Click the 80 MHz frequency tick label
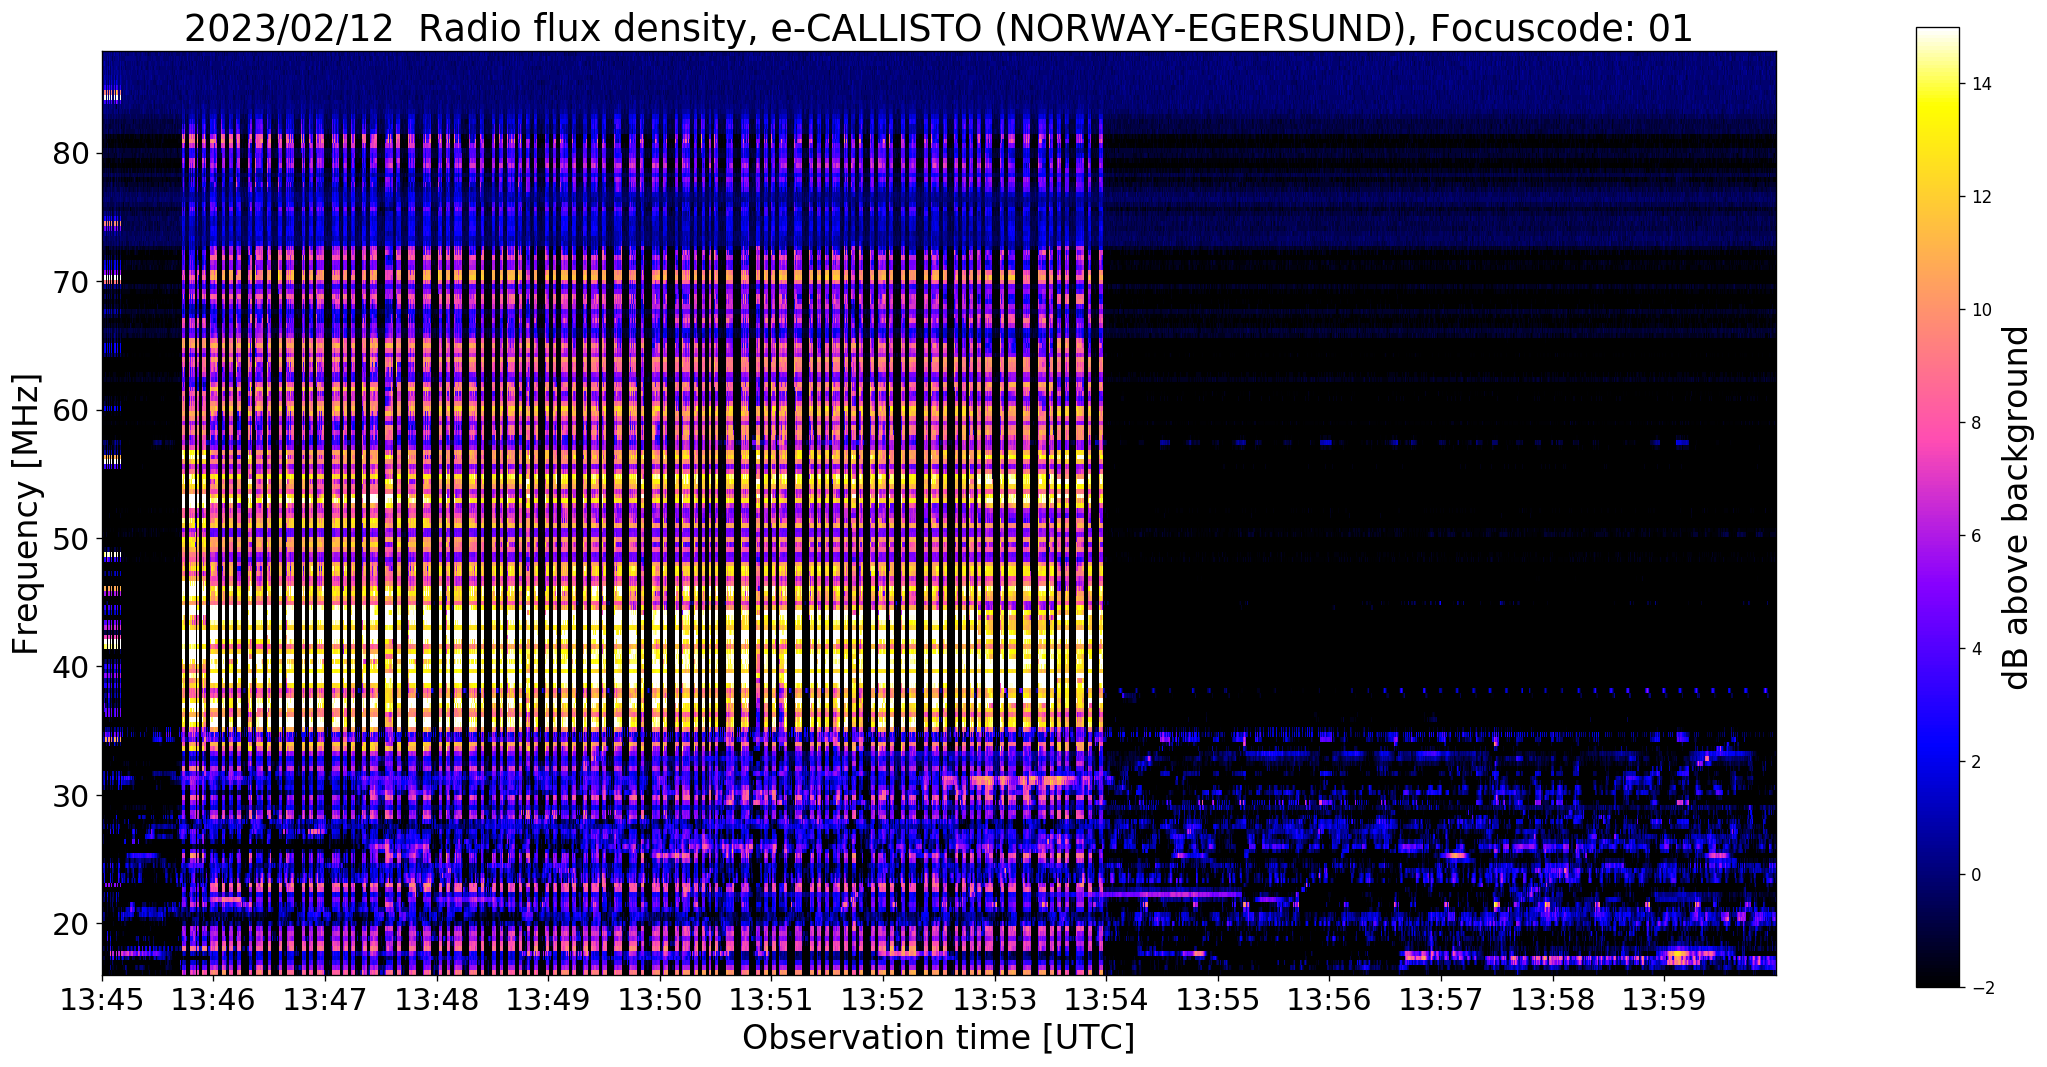This screenshot has height=1067, width=2047. pyautogui.click(x=72, y=154)
